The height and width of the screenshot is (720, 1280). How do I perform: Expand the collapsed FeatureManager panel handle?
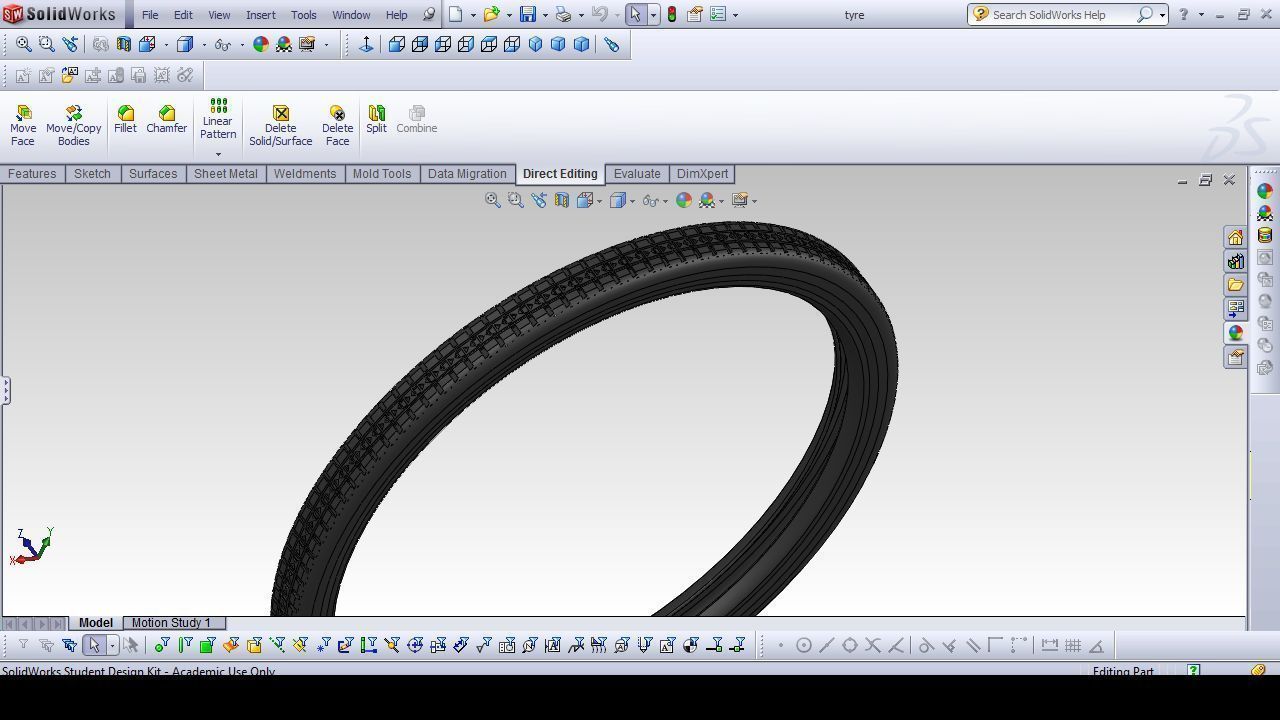tap(5, 390)
